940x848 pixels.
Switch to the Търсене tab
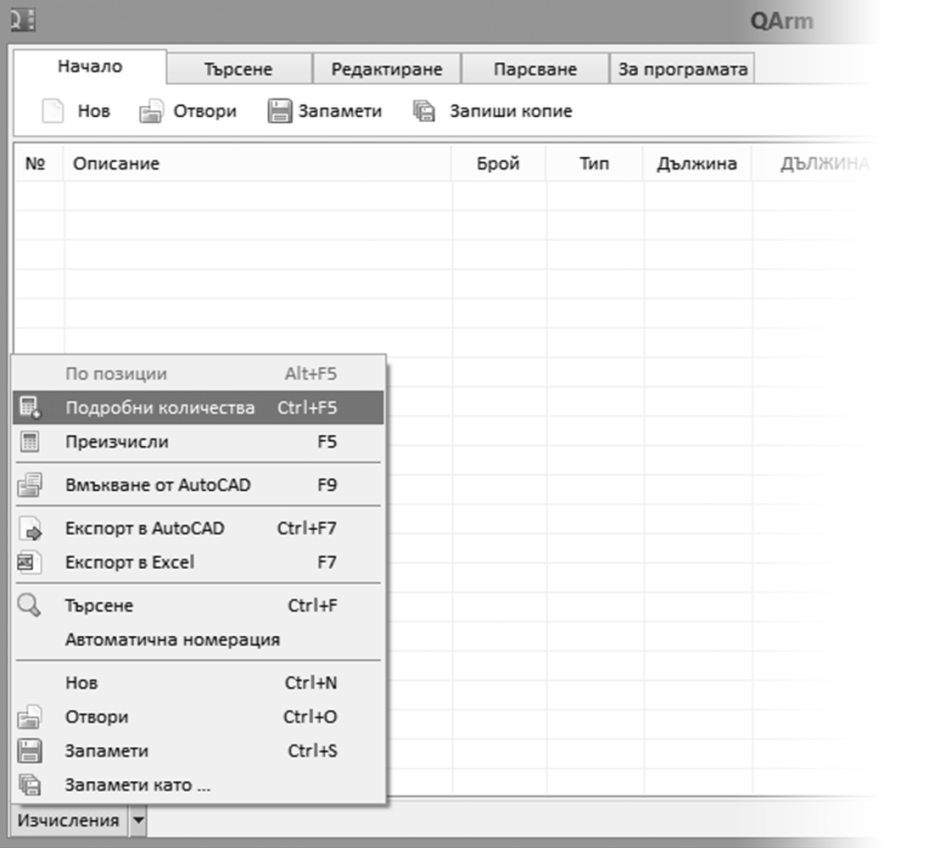tap(238, 69)
